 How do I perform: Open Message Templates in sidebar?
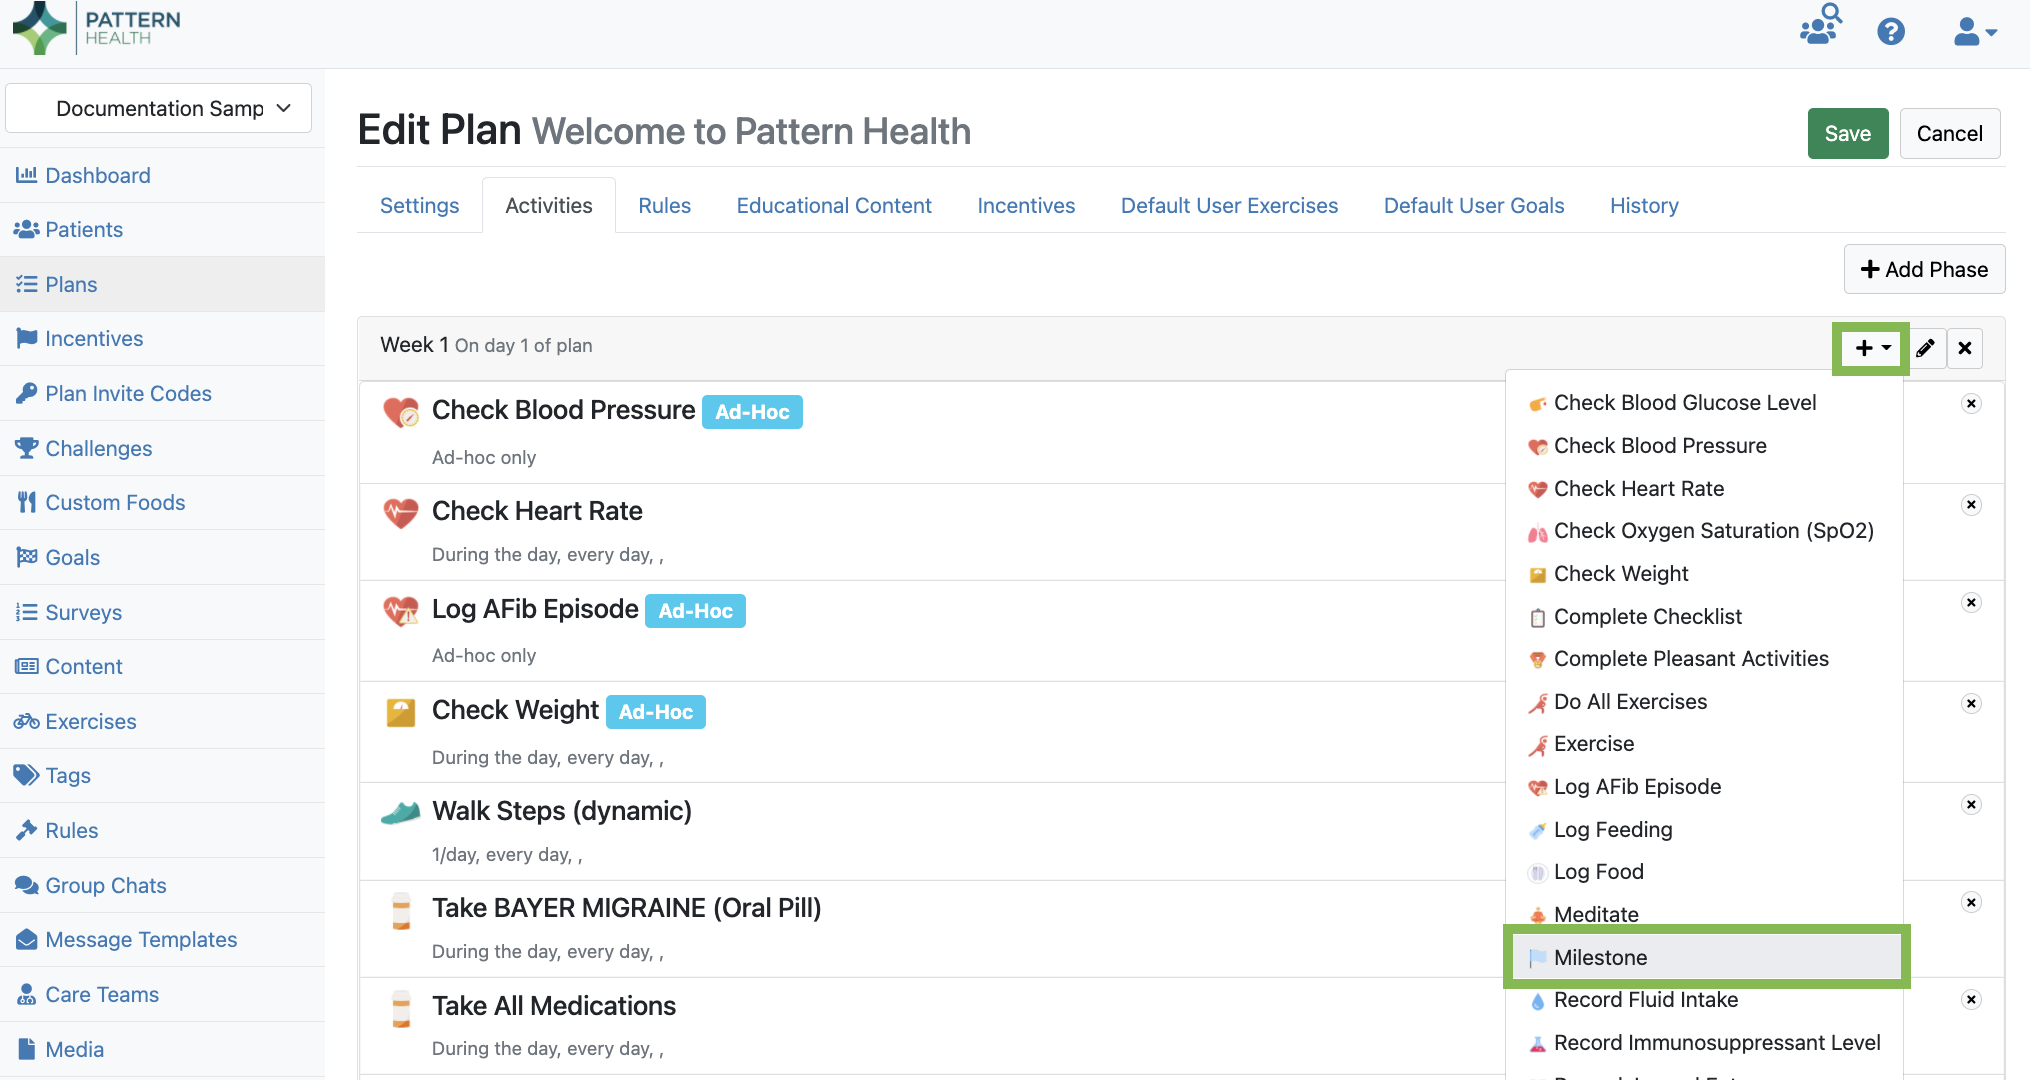(x=141, y=940)
